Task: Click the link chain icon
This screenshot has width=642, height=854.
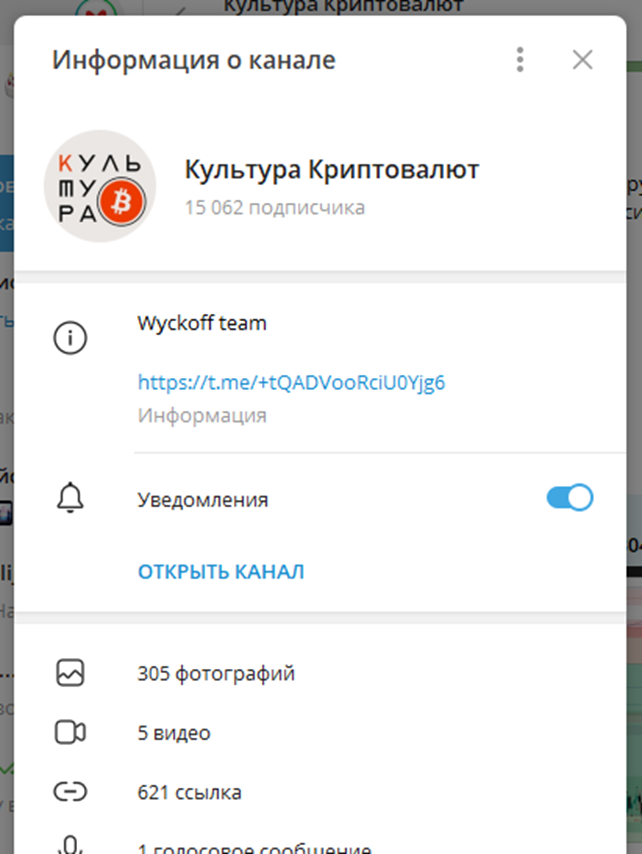Action: pyautogui.click(x=70, y=791)
